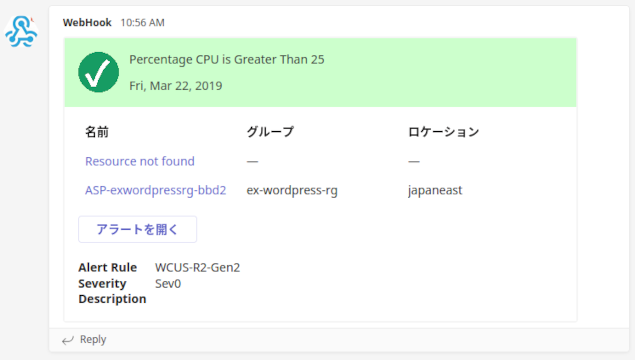
Task: Click the 名前 column header
Action: tap(97, 132)
